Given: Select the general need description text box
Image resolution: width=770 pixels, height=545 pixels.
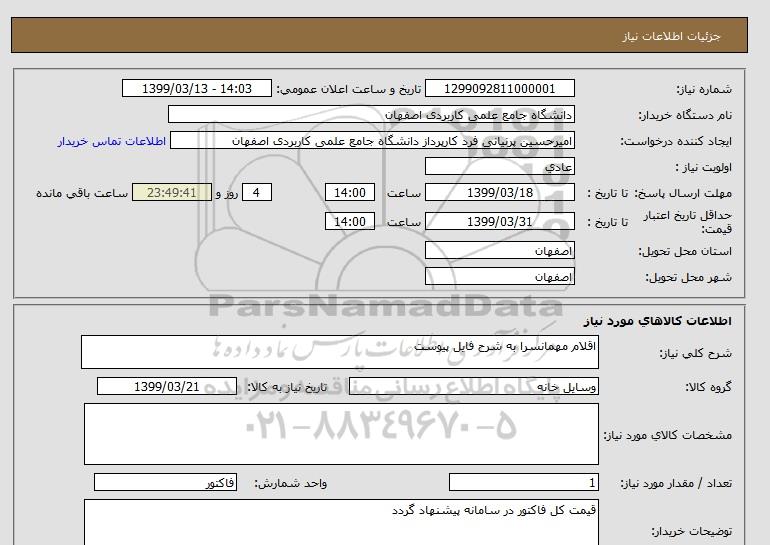Looking at the screenshot, I should coord(340,352).
